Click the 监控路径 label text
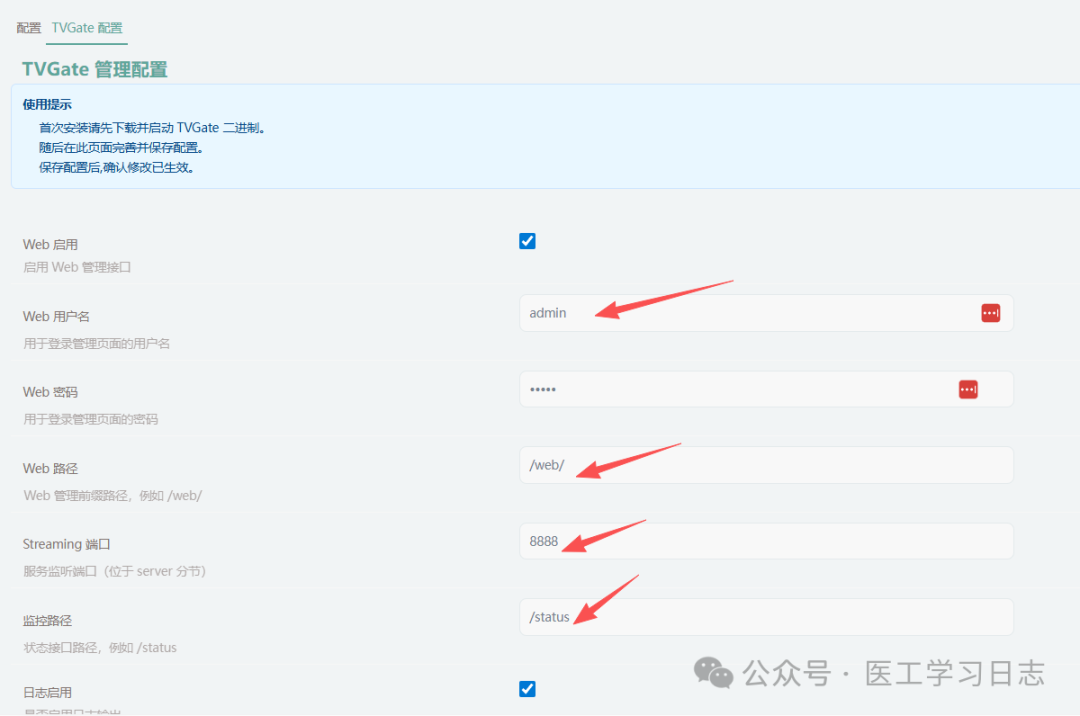The image size is (1080, 716). coord(47,620)
